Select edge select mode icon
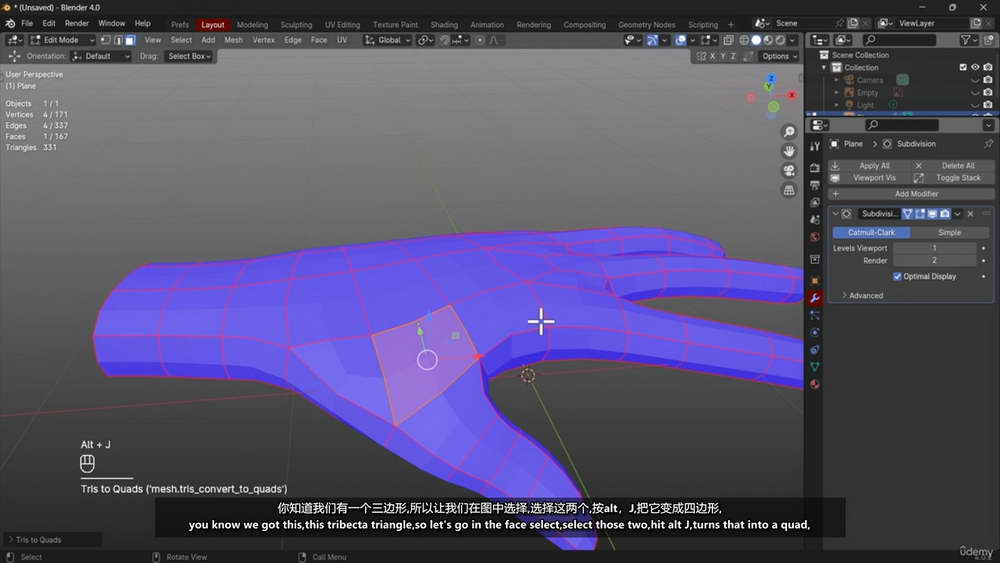The width and height of the screenshot is (1000, 563). [x=118, y=40]
